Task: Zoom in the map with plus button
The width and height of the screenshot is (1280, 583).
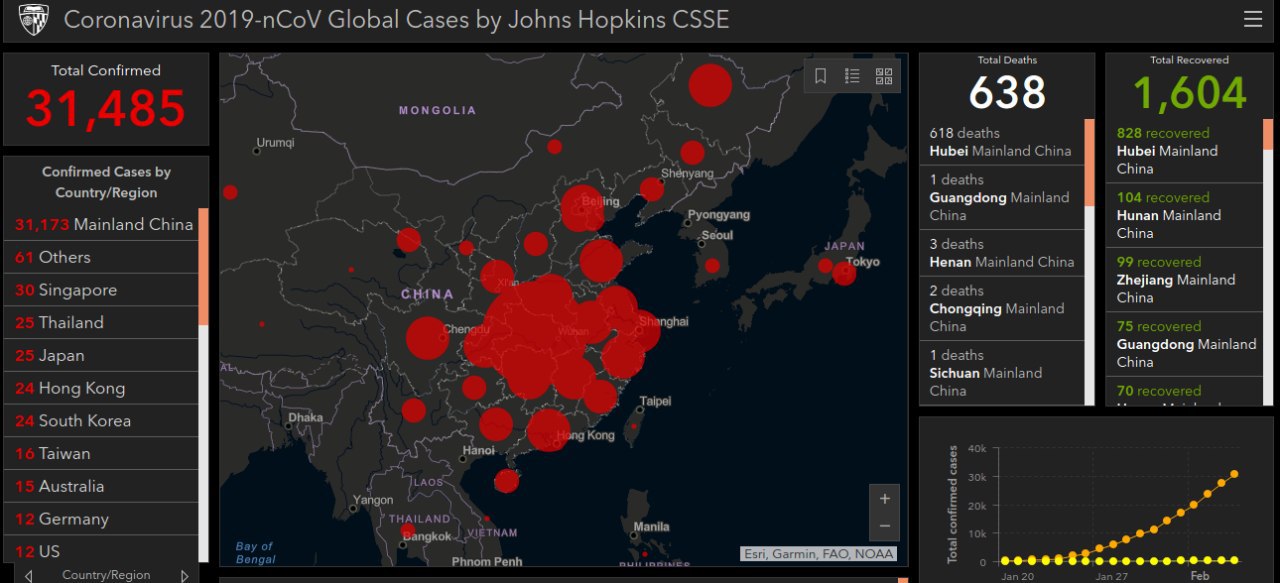Action: tap(885, 498)
